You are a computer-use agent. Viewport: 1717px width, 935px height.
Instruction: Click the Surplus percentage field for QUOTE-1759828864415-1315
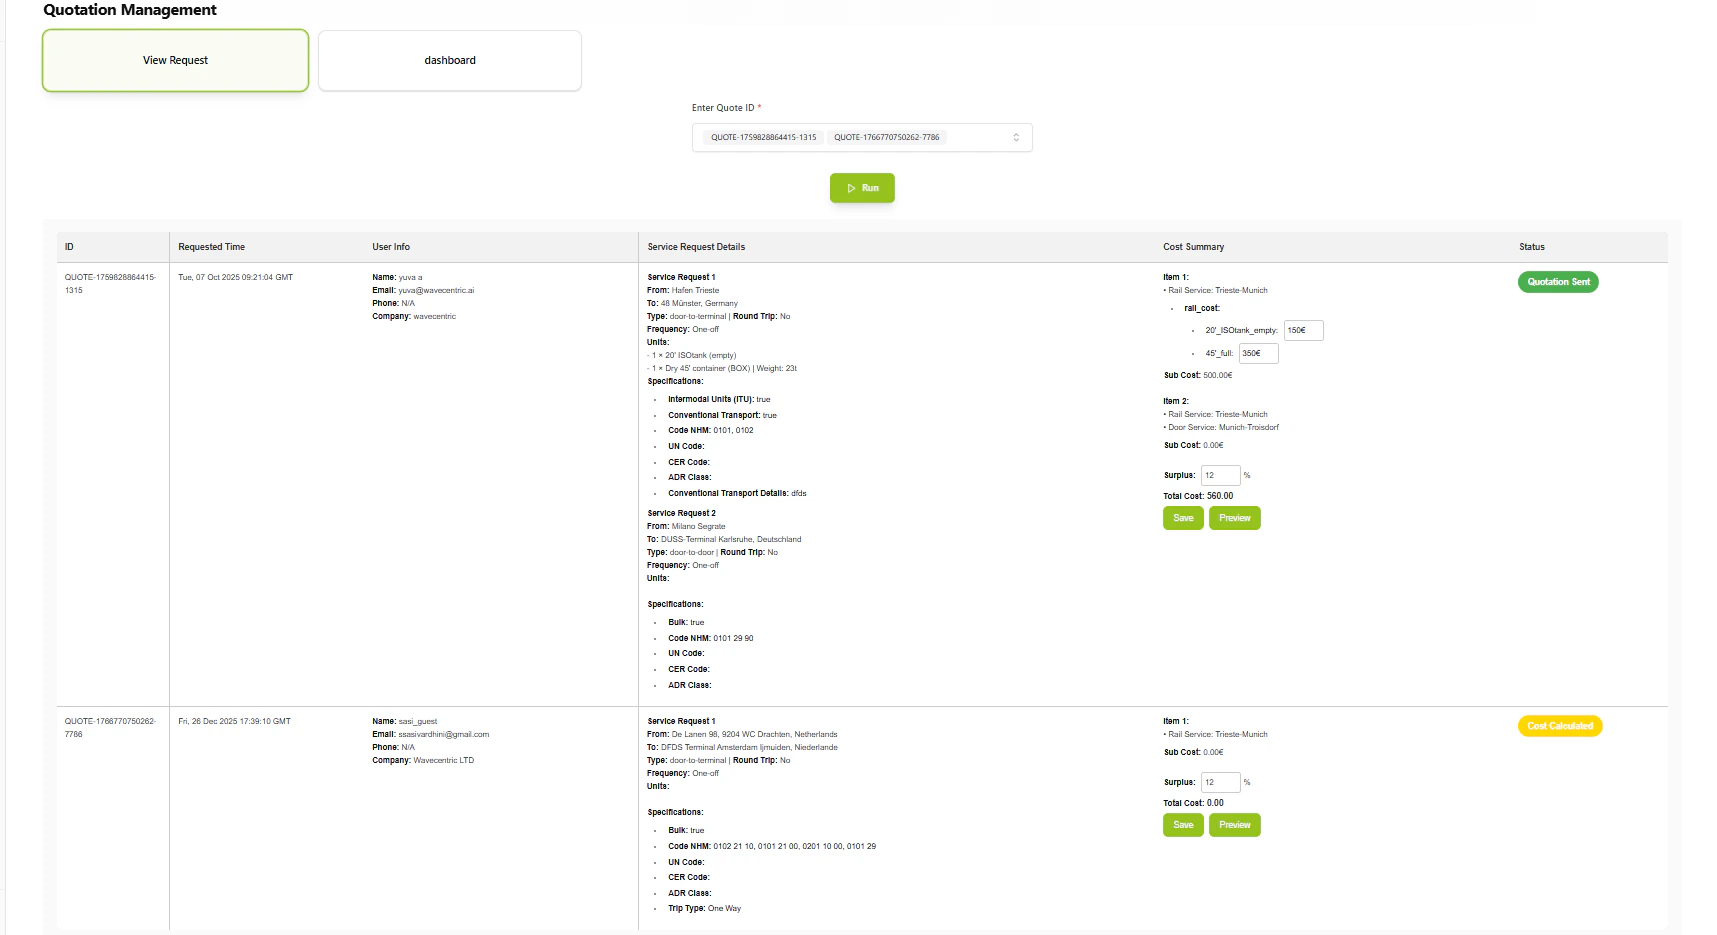[x=1220, y=475]
